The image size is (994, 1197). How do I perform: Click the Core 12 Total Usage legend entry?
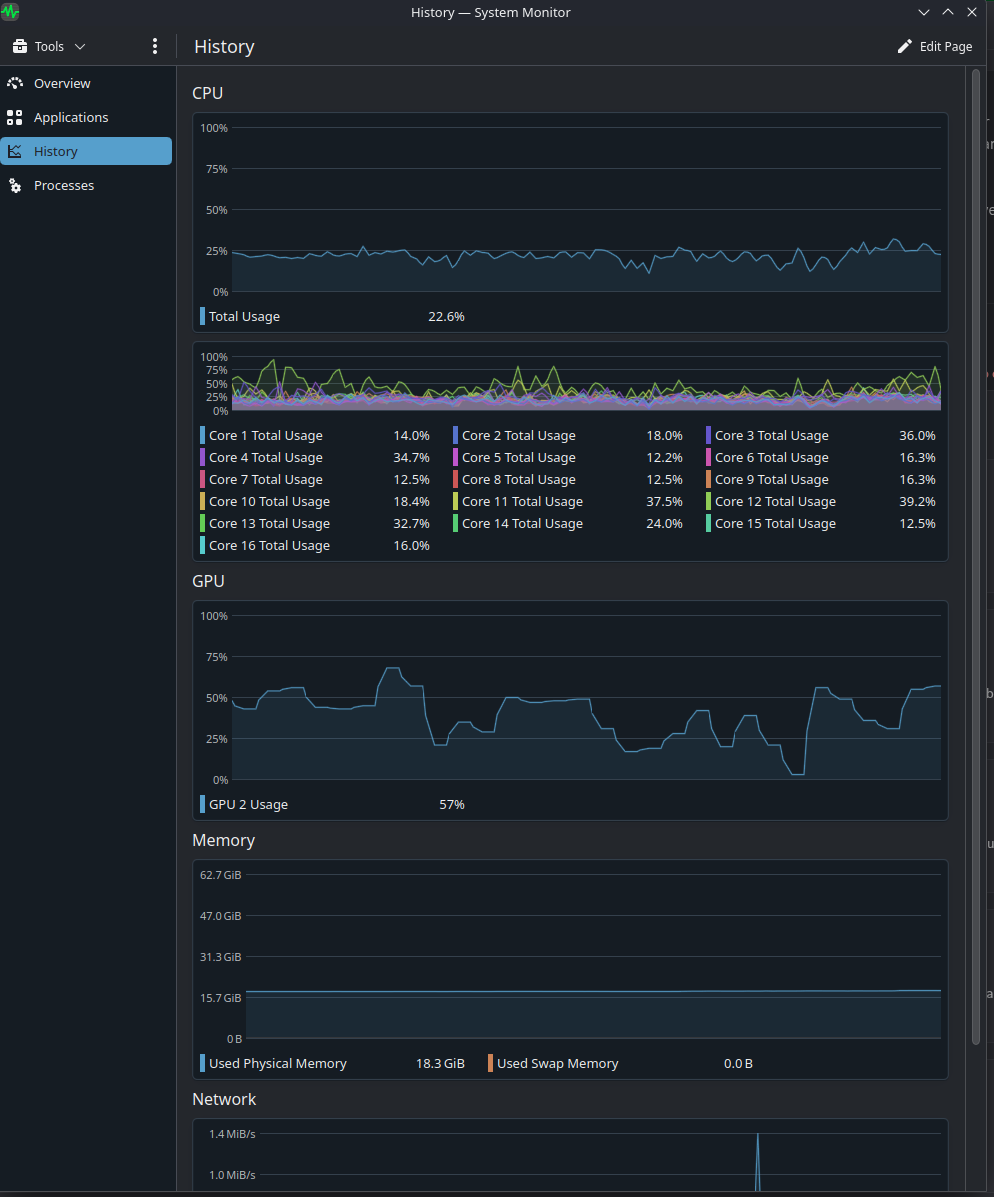pos(775,501)
